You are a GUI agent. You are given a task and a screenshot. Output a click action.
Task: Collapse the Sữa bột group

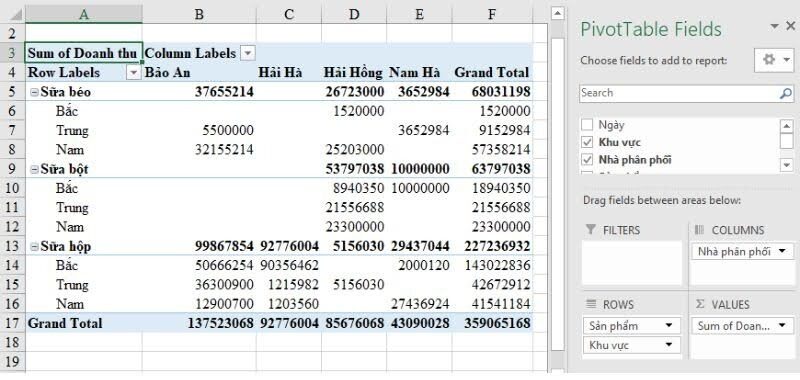point(34,169)
